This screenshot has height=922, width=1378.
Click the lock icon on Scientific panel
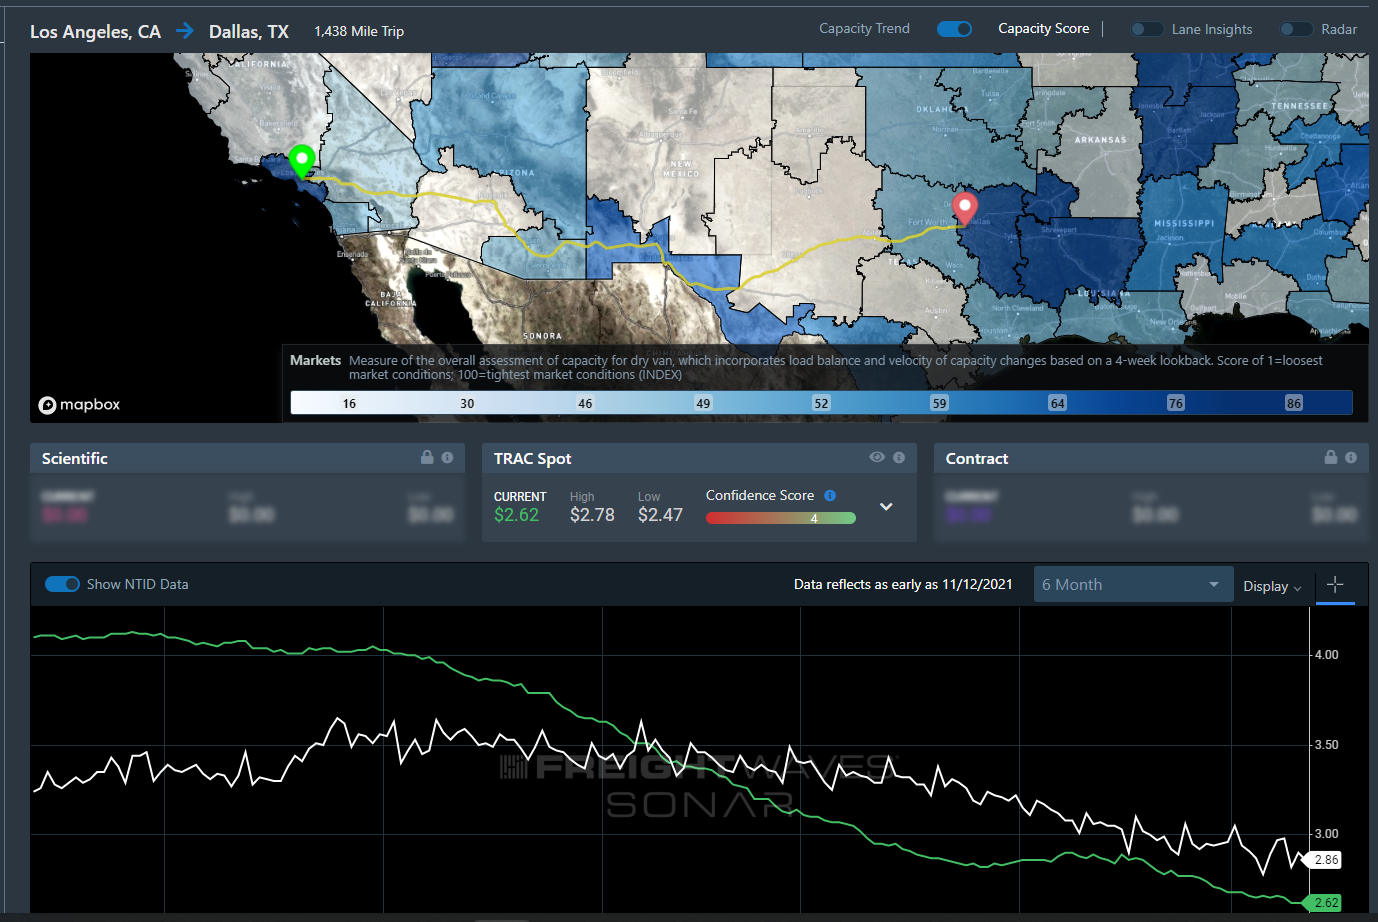(427, 457)
